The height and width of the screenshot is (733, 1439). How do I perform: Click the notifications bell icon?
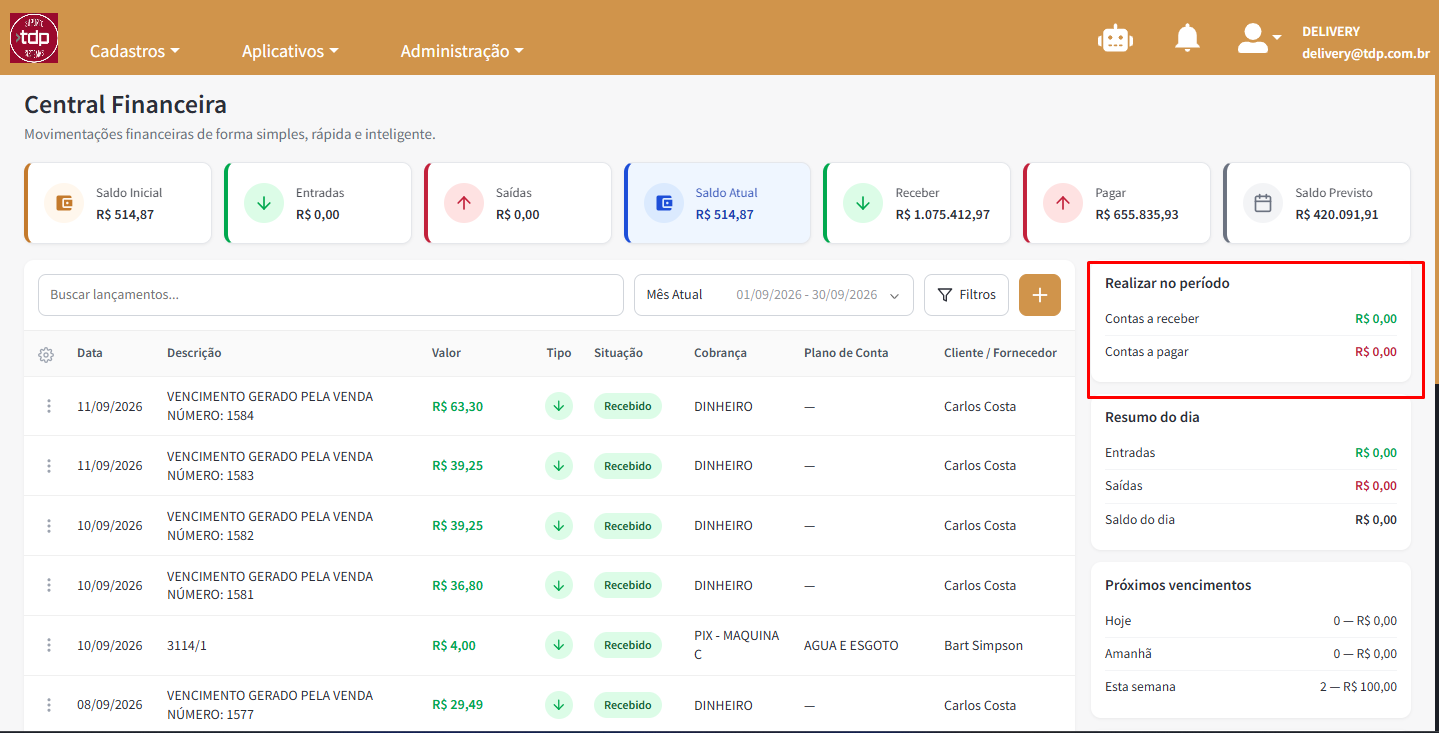click(1187, 38)
